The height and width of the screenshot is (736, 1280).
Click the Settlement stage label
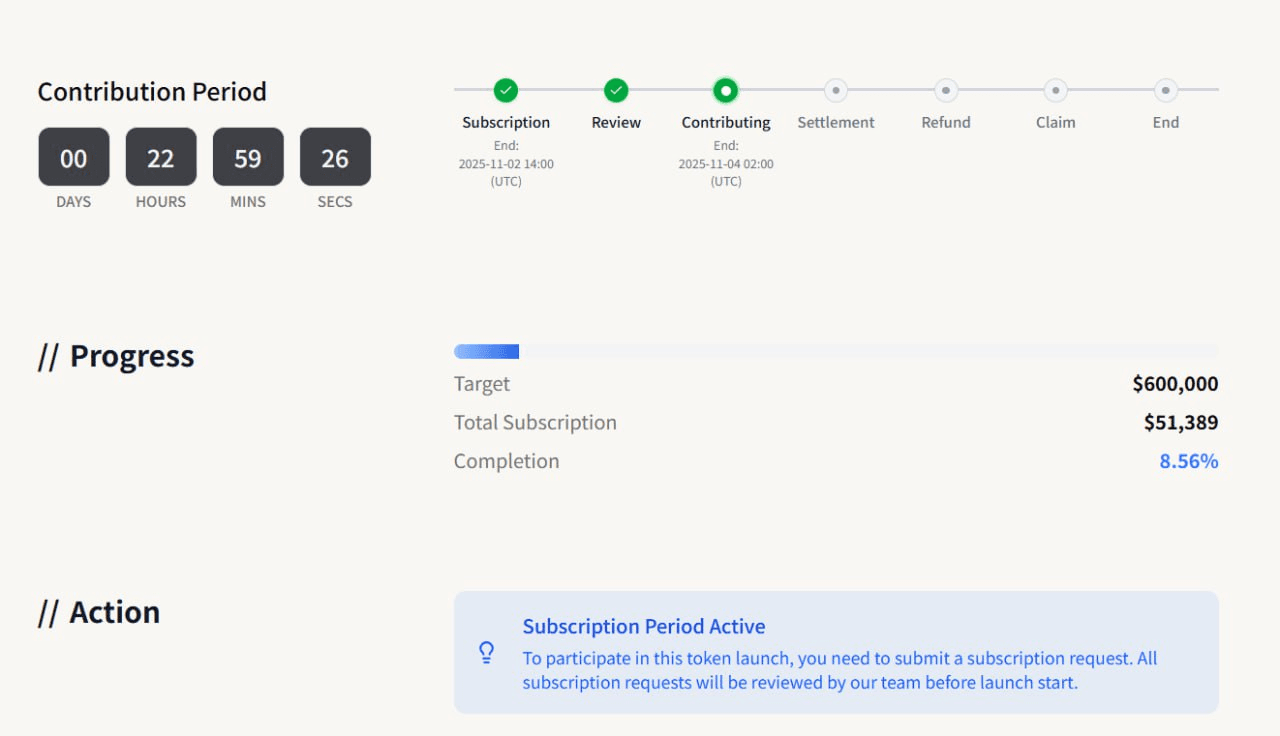click(836, 122)
